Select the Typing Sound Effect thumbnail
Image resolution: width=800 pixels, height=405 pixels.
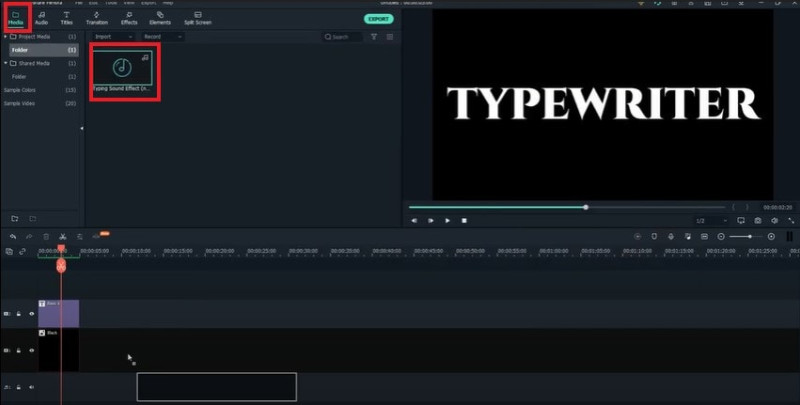[122, 67]
